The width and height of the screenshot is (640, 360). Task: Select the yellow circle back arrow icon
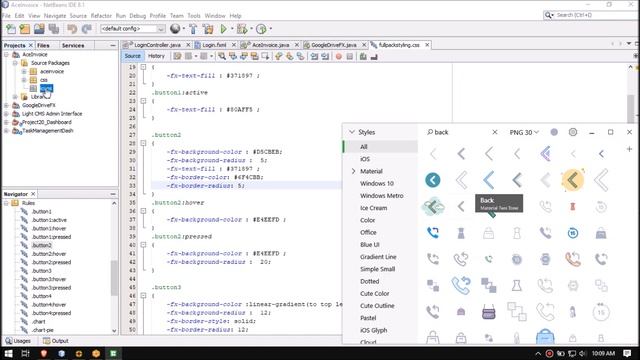coord(573,180)
